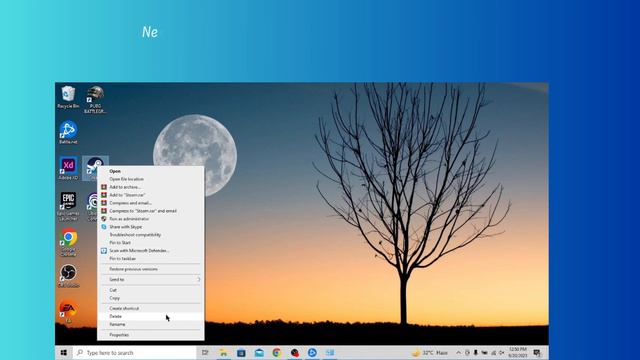The image size is (640, 360).
Task: Show hidden system tray icons
Action: pyautogui.click(x=458, y=353)
